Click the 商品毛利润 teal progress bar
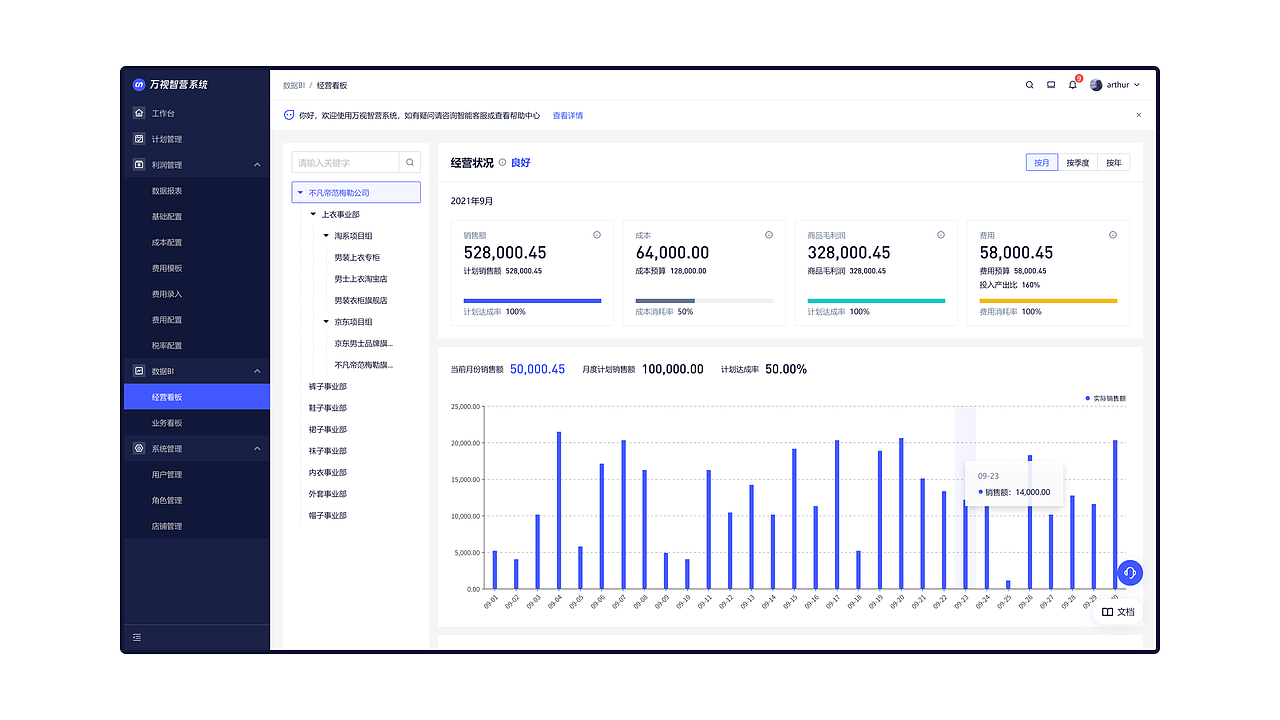The width and height of the screenshot is (1280, 720). point(876,300)
